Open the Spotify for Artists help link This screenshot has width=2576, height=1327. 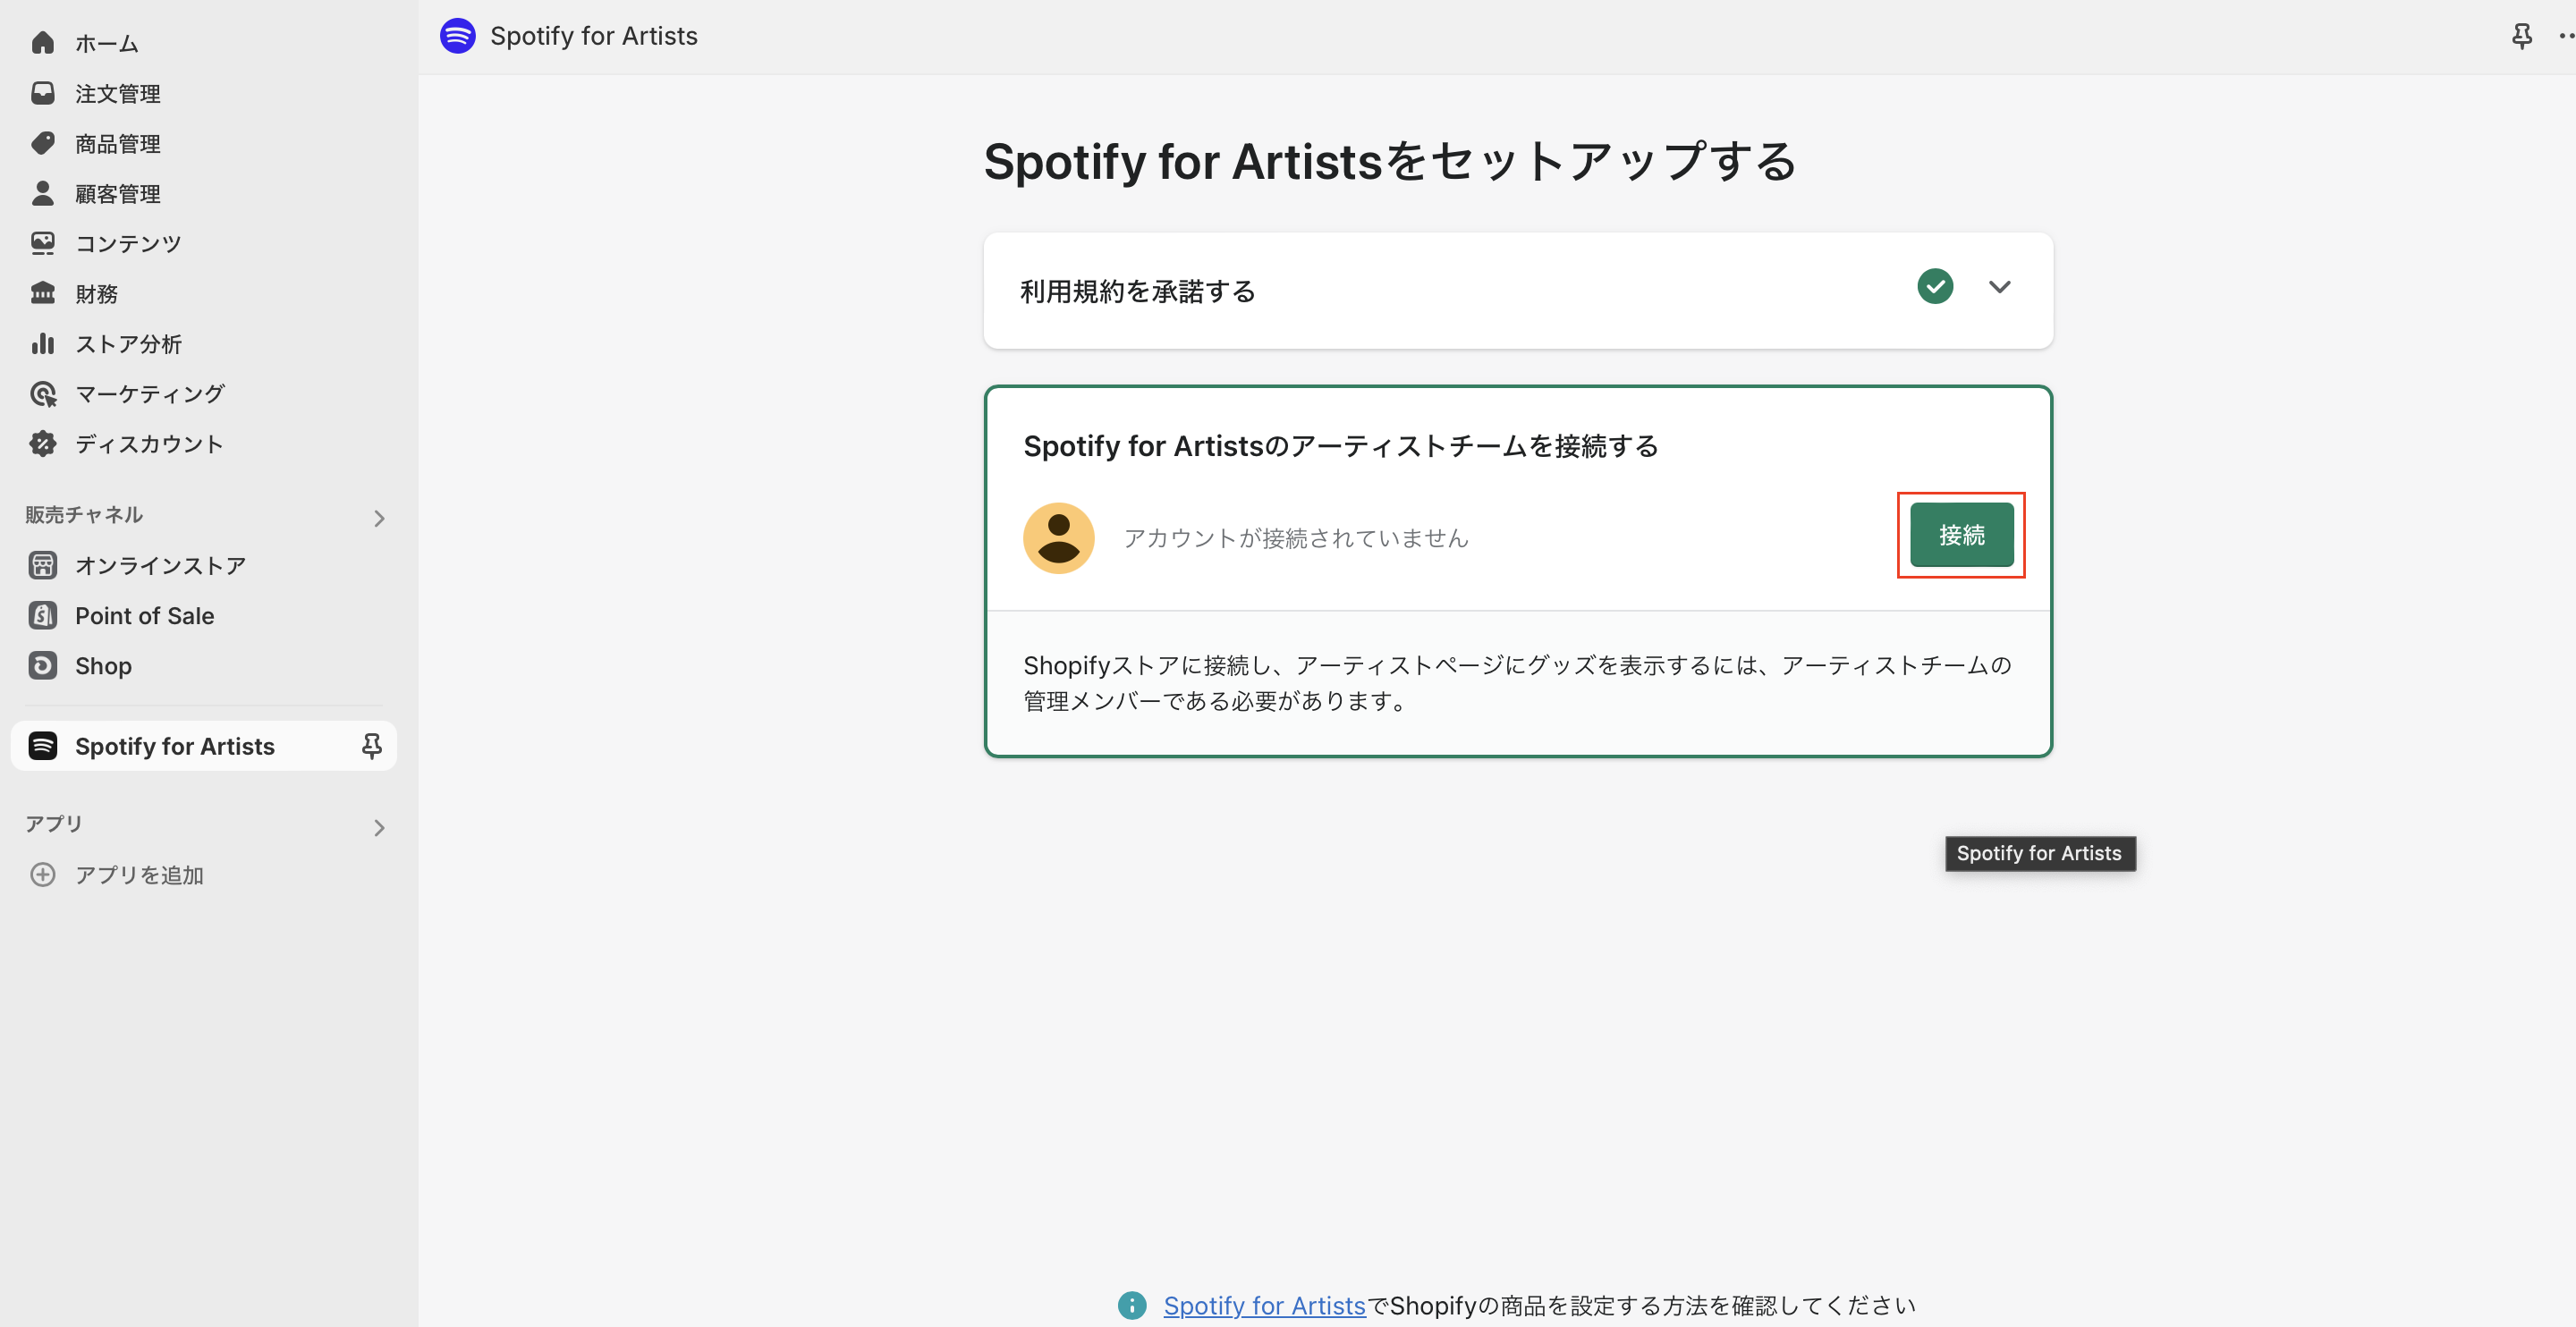coord(1263,1305)
